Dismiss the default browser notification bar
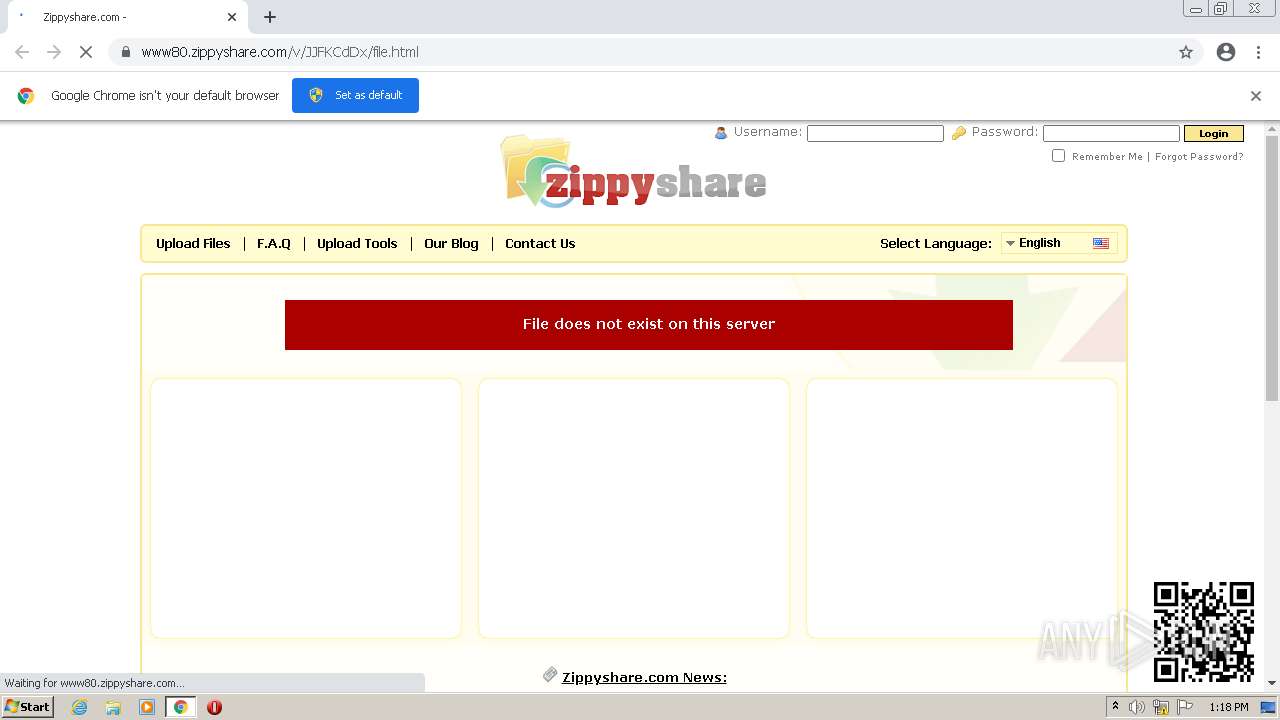The height and width of the screenshot is (720, 1280). pos(1256,96)
